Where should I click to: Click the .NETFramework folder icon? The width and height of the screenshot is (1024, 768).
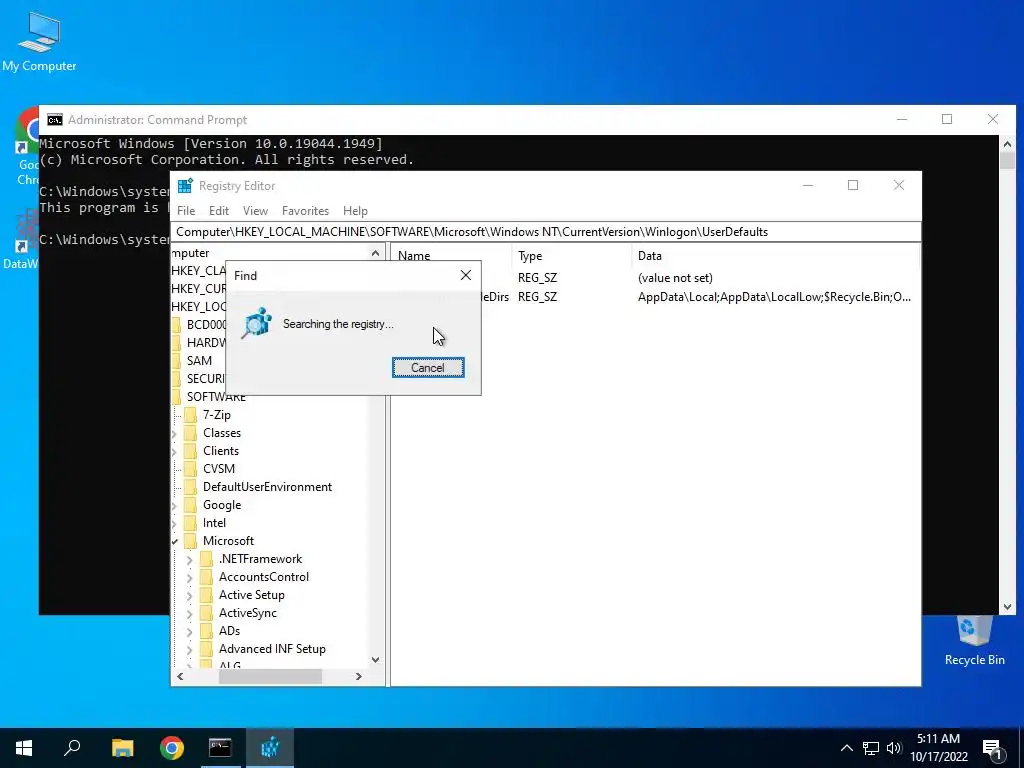[206, 559]
